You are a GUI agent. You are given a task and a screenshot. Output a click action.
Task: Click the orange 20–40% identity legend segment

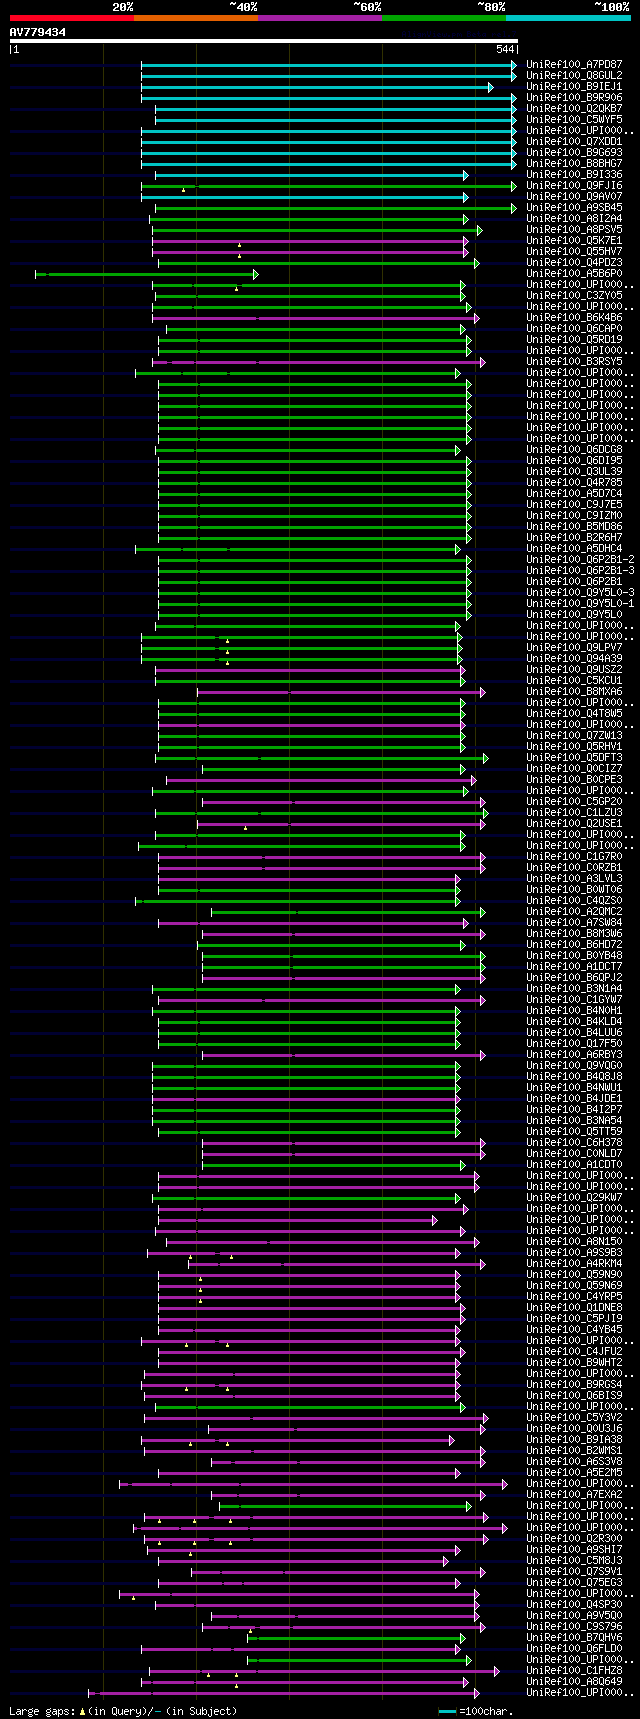[195, 18]
